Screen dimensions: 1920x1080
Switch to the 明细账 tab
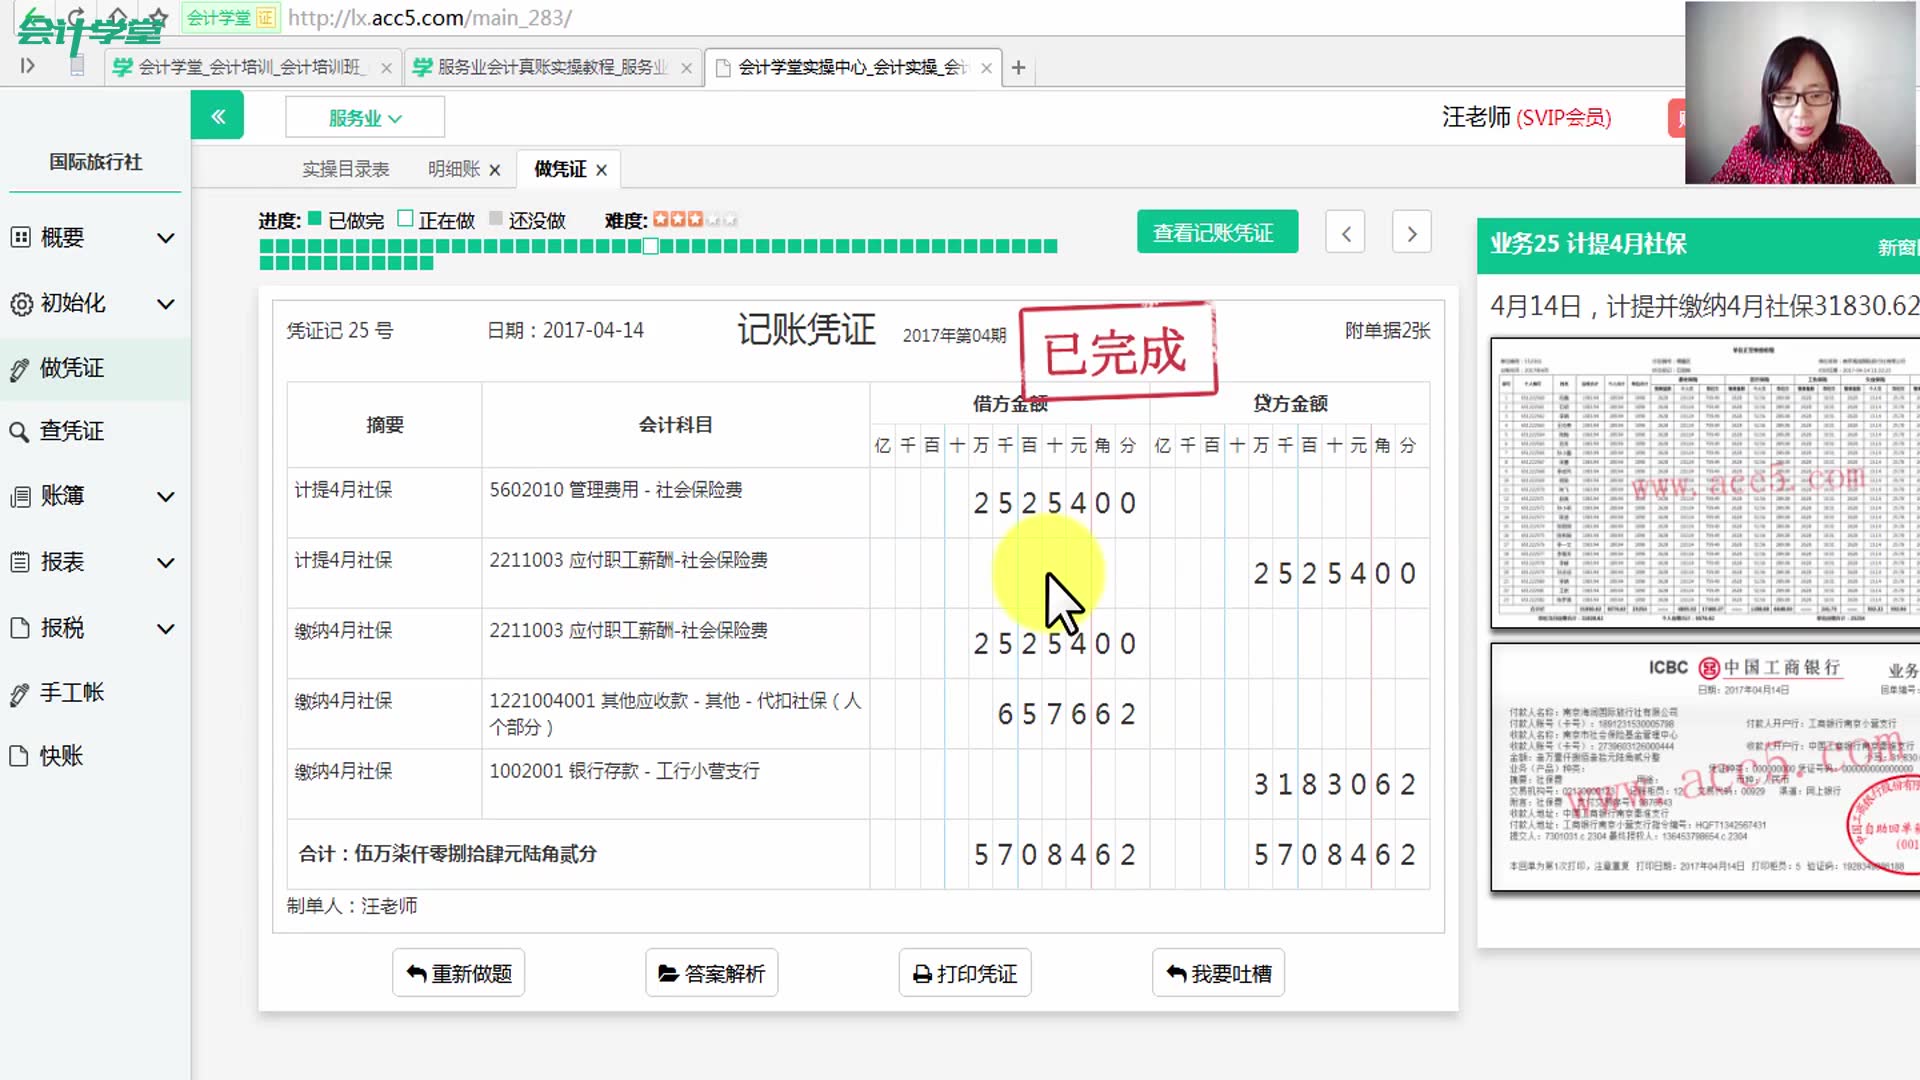tap(452, 168)
